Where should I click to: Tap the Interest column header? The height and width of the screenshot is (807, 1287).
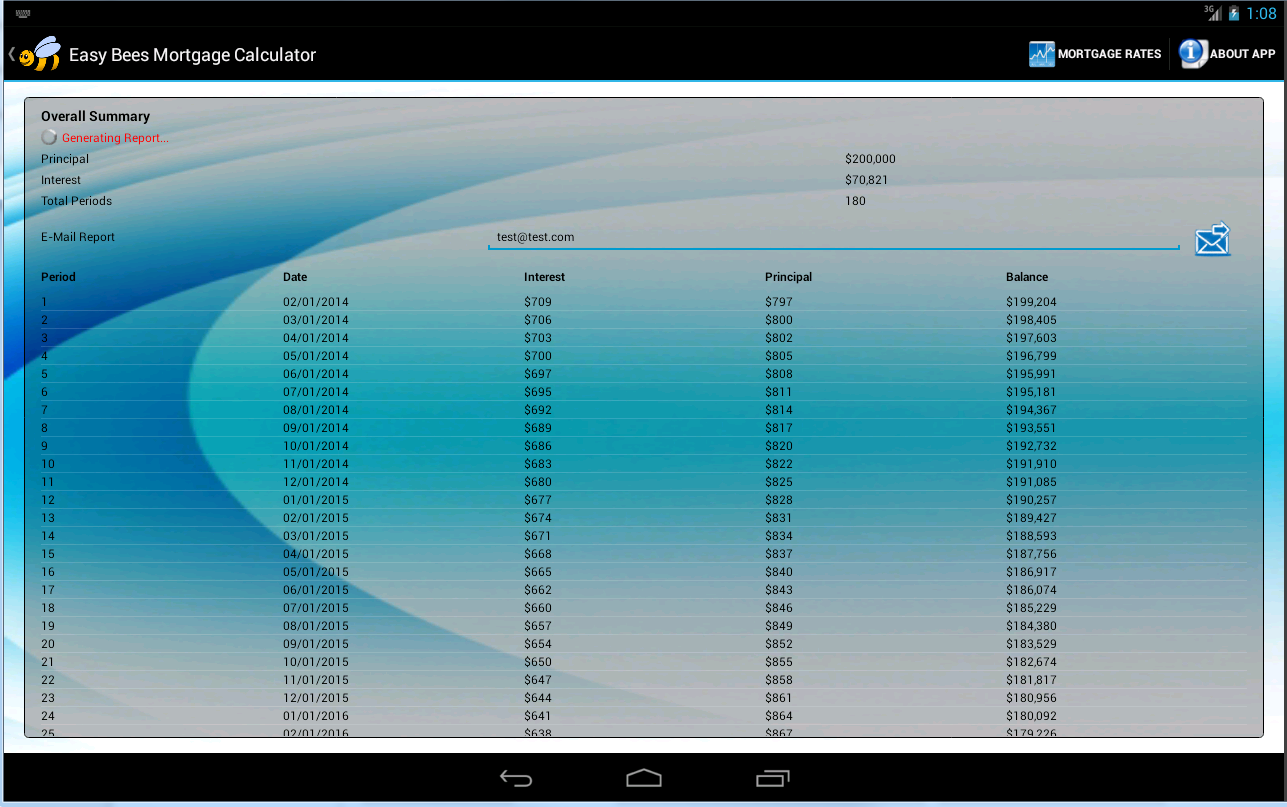pos(544,277)
